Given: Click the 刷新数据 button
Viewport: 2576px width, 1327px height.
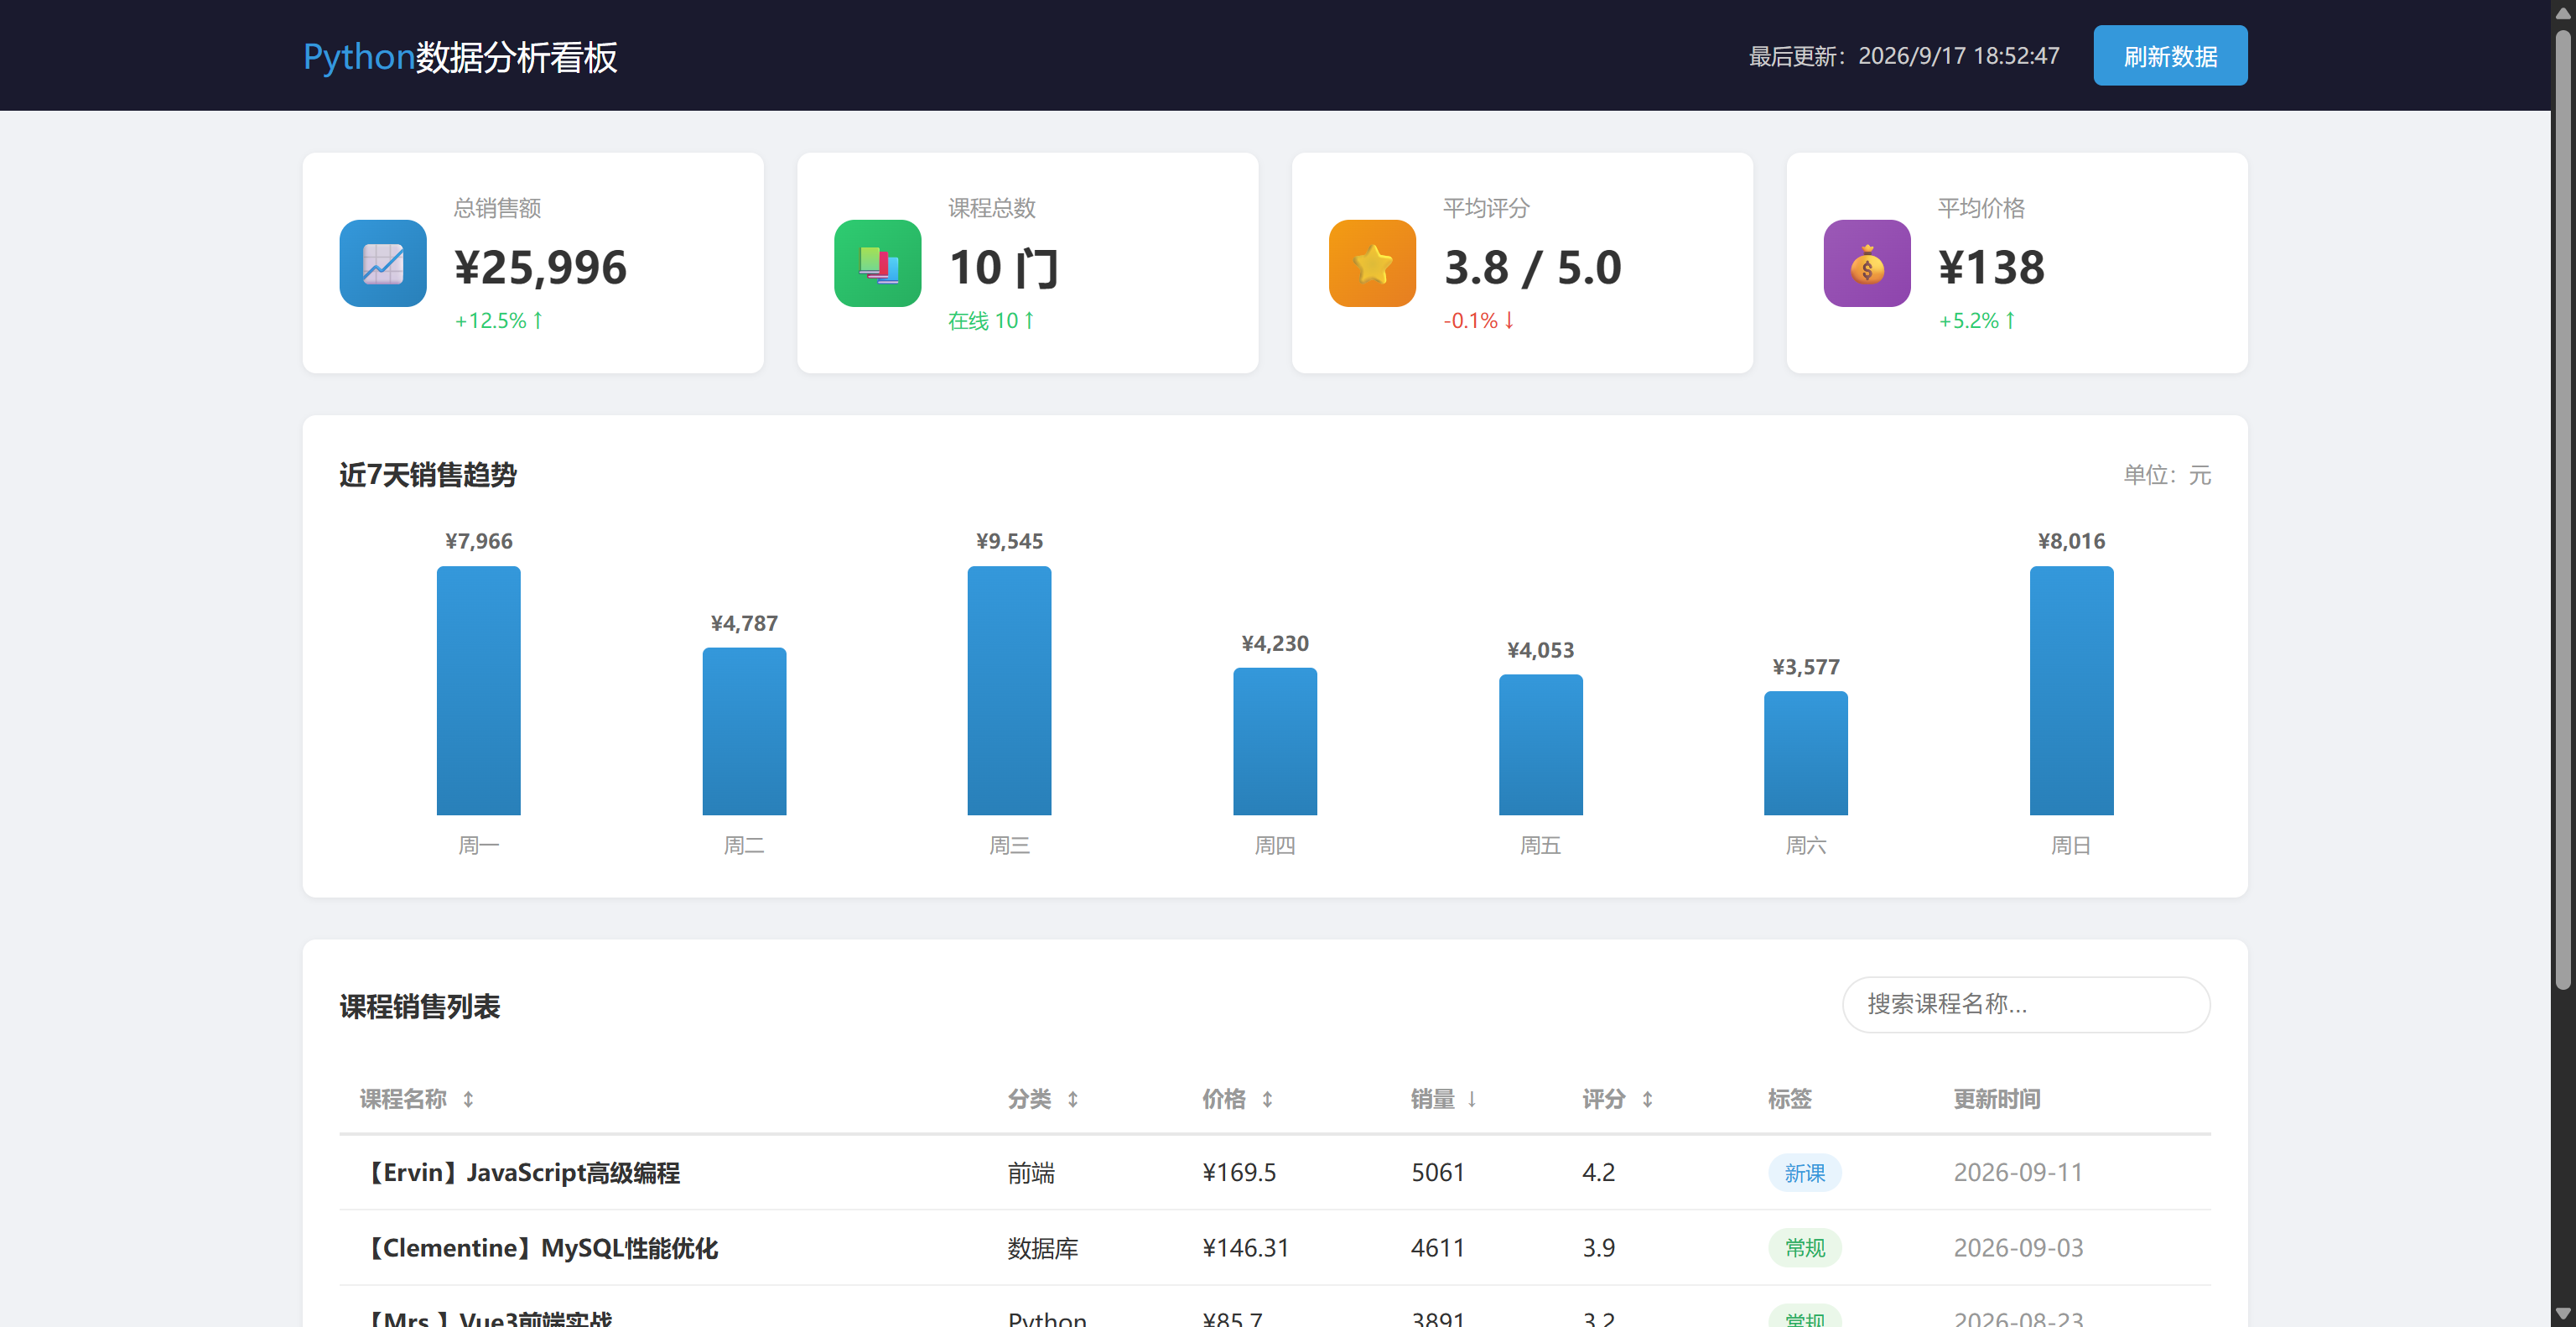Looking at the screenshot, I should pos(2170,56).
